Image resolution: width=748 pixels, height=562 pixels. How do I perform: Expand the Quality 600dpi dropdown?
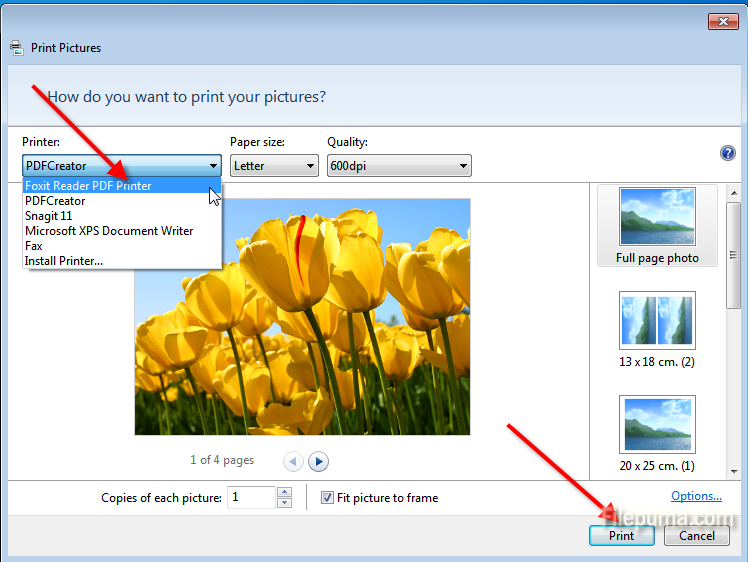399,166
